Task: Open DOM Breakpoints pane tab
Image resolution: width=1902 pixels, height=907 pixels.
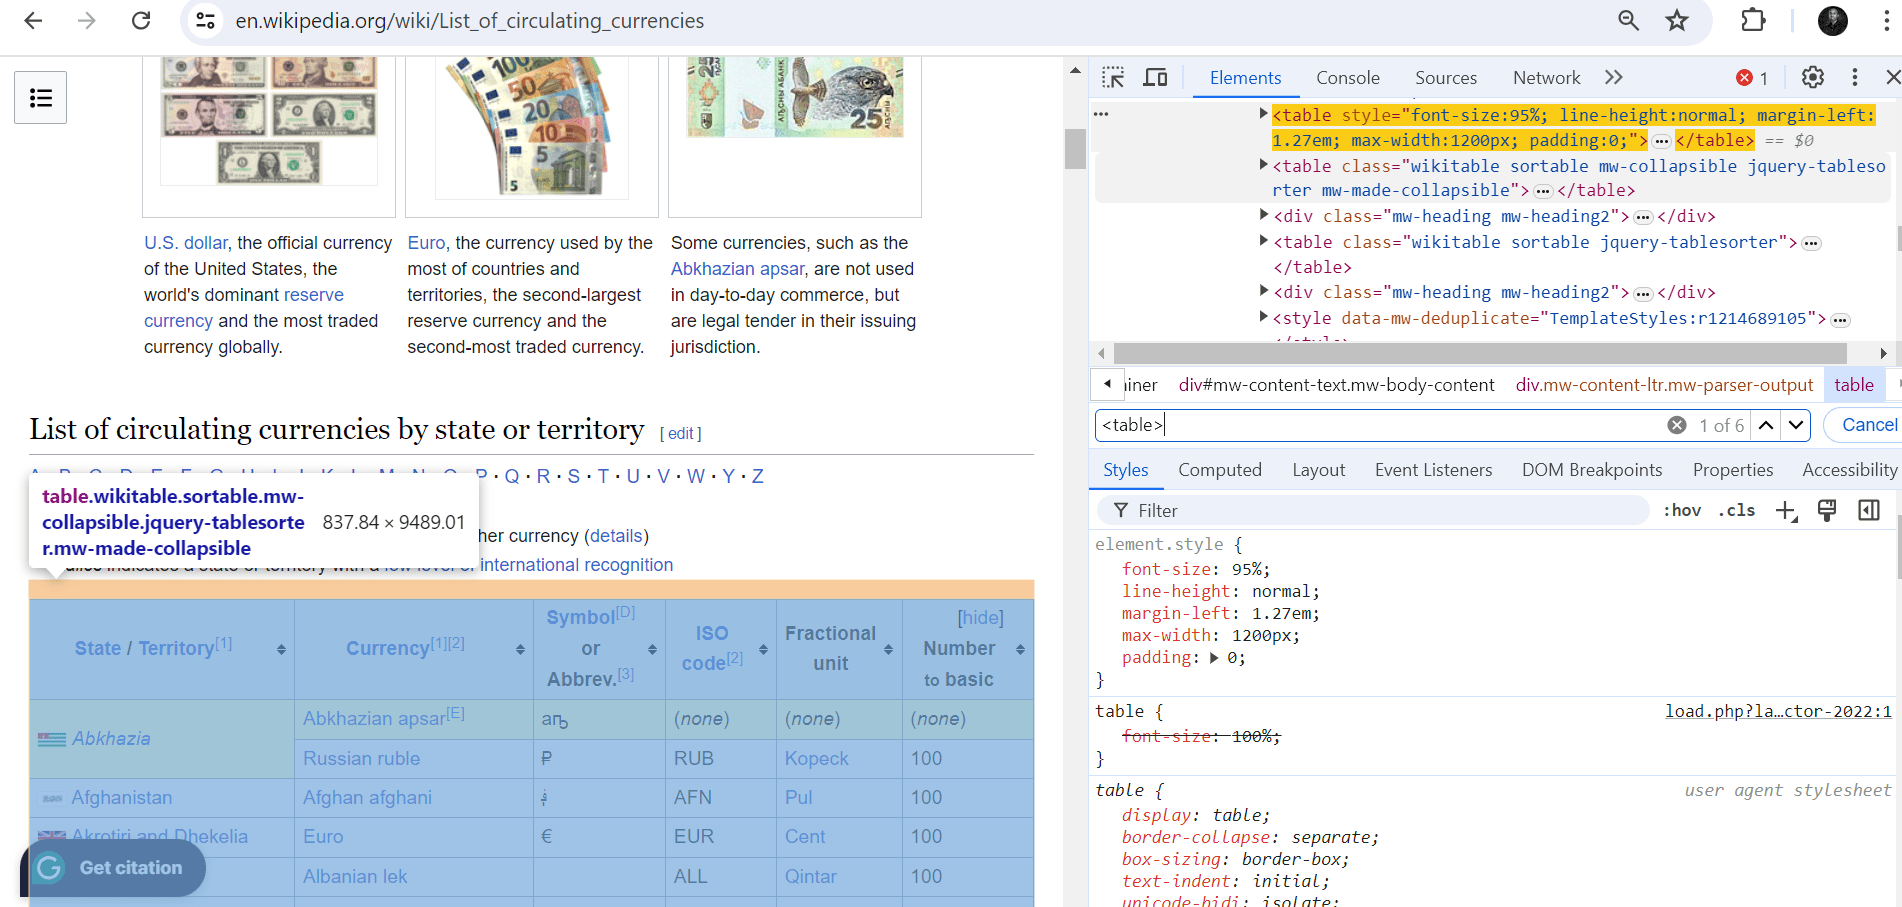Action: click(x=1591, y=470)
